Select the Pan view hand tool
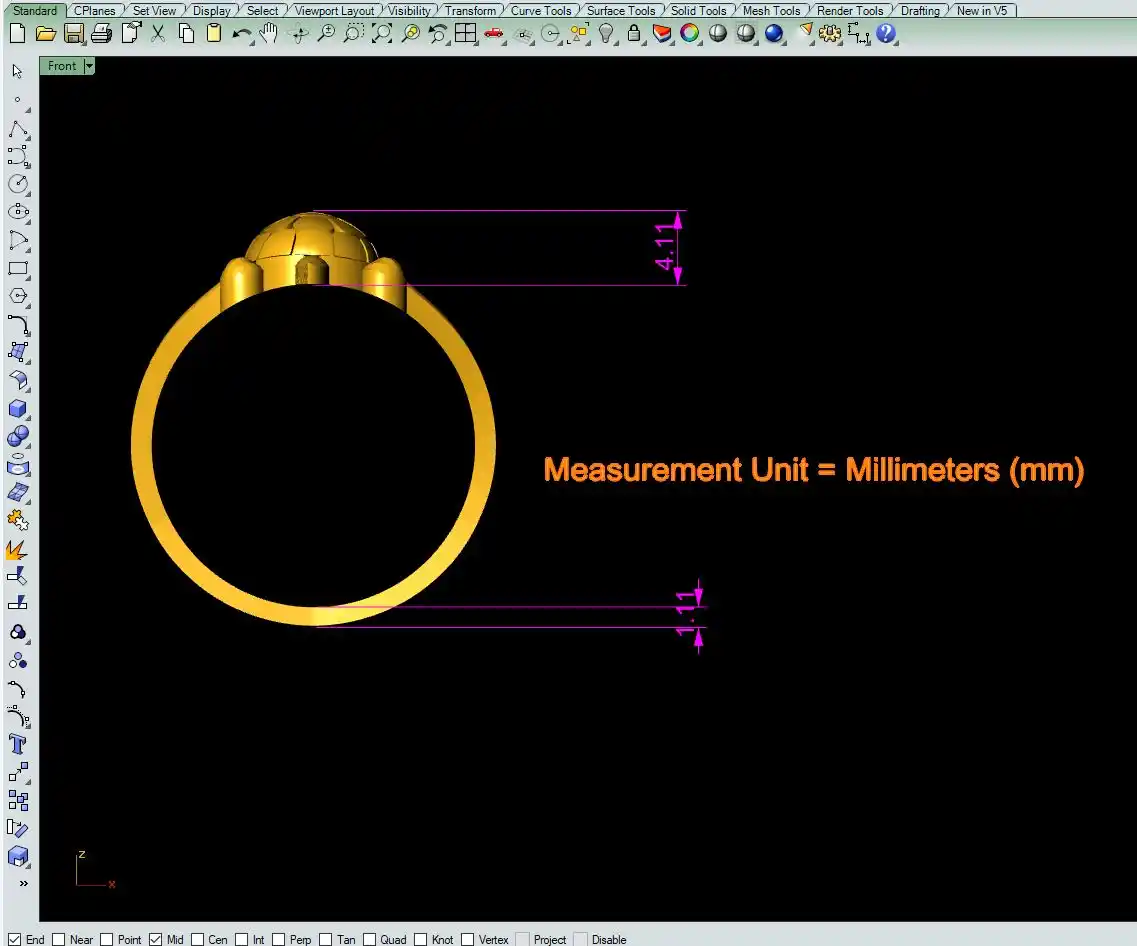 tap(268, 33)
